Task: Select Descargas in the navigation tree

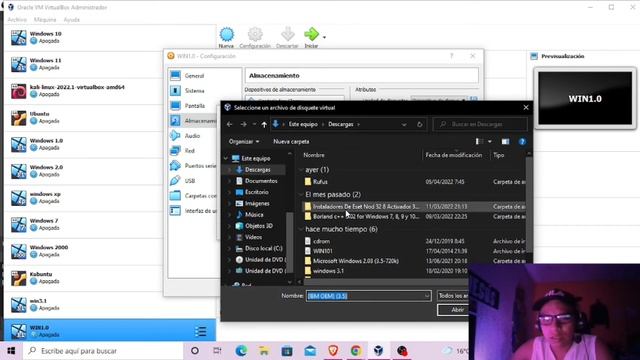Action: [x=258, y=170]
